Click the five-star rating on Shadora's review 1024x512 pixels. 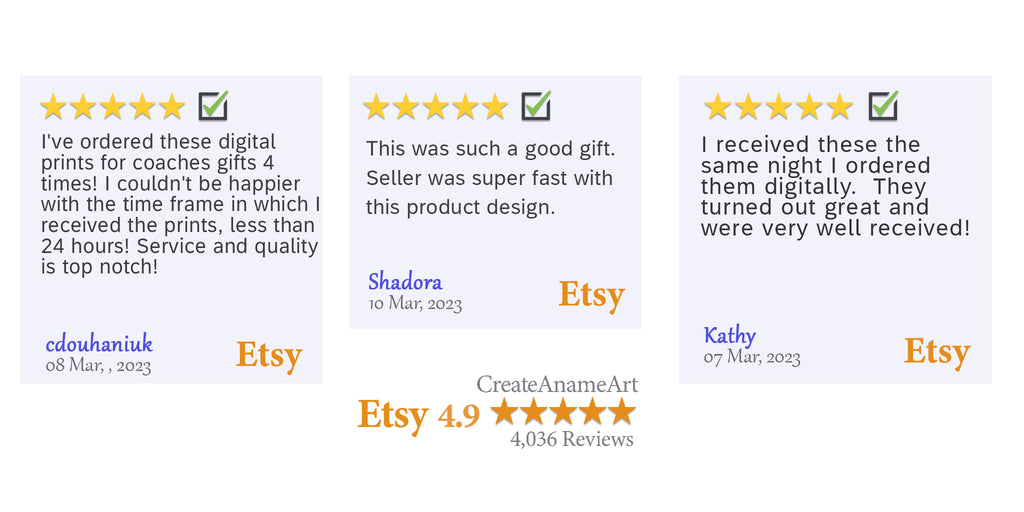[435, 106]
